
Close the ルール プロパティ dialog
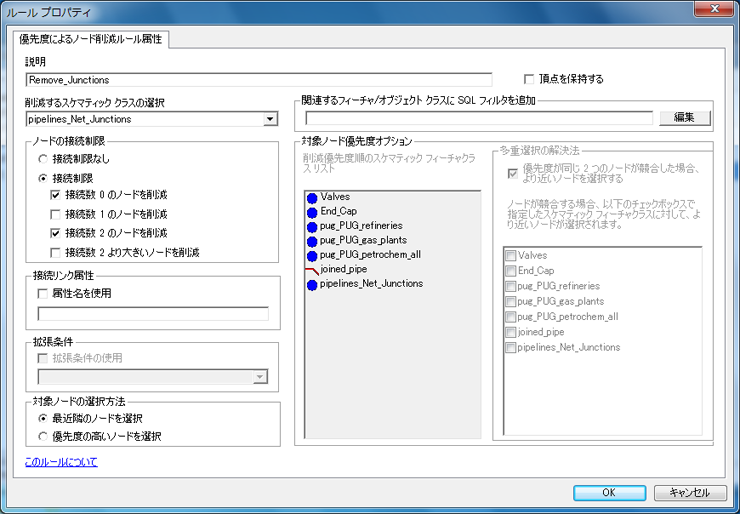715,8
